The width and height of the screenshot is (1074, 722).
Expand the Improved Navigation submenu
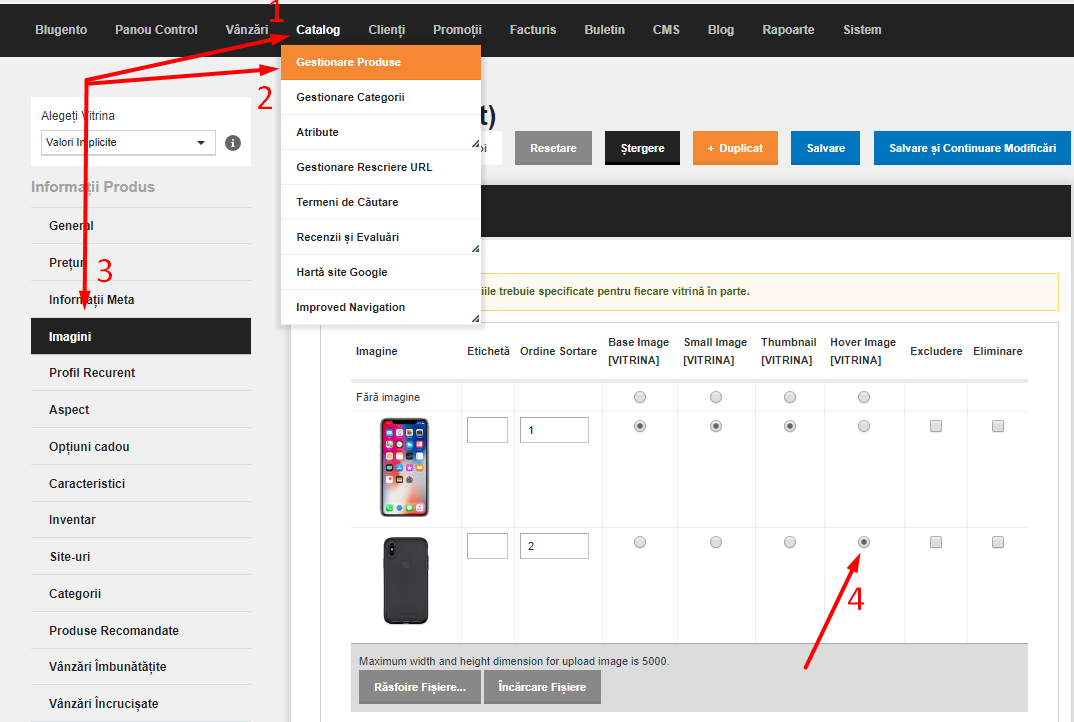381,307
